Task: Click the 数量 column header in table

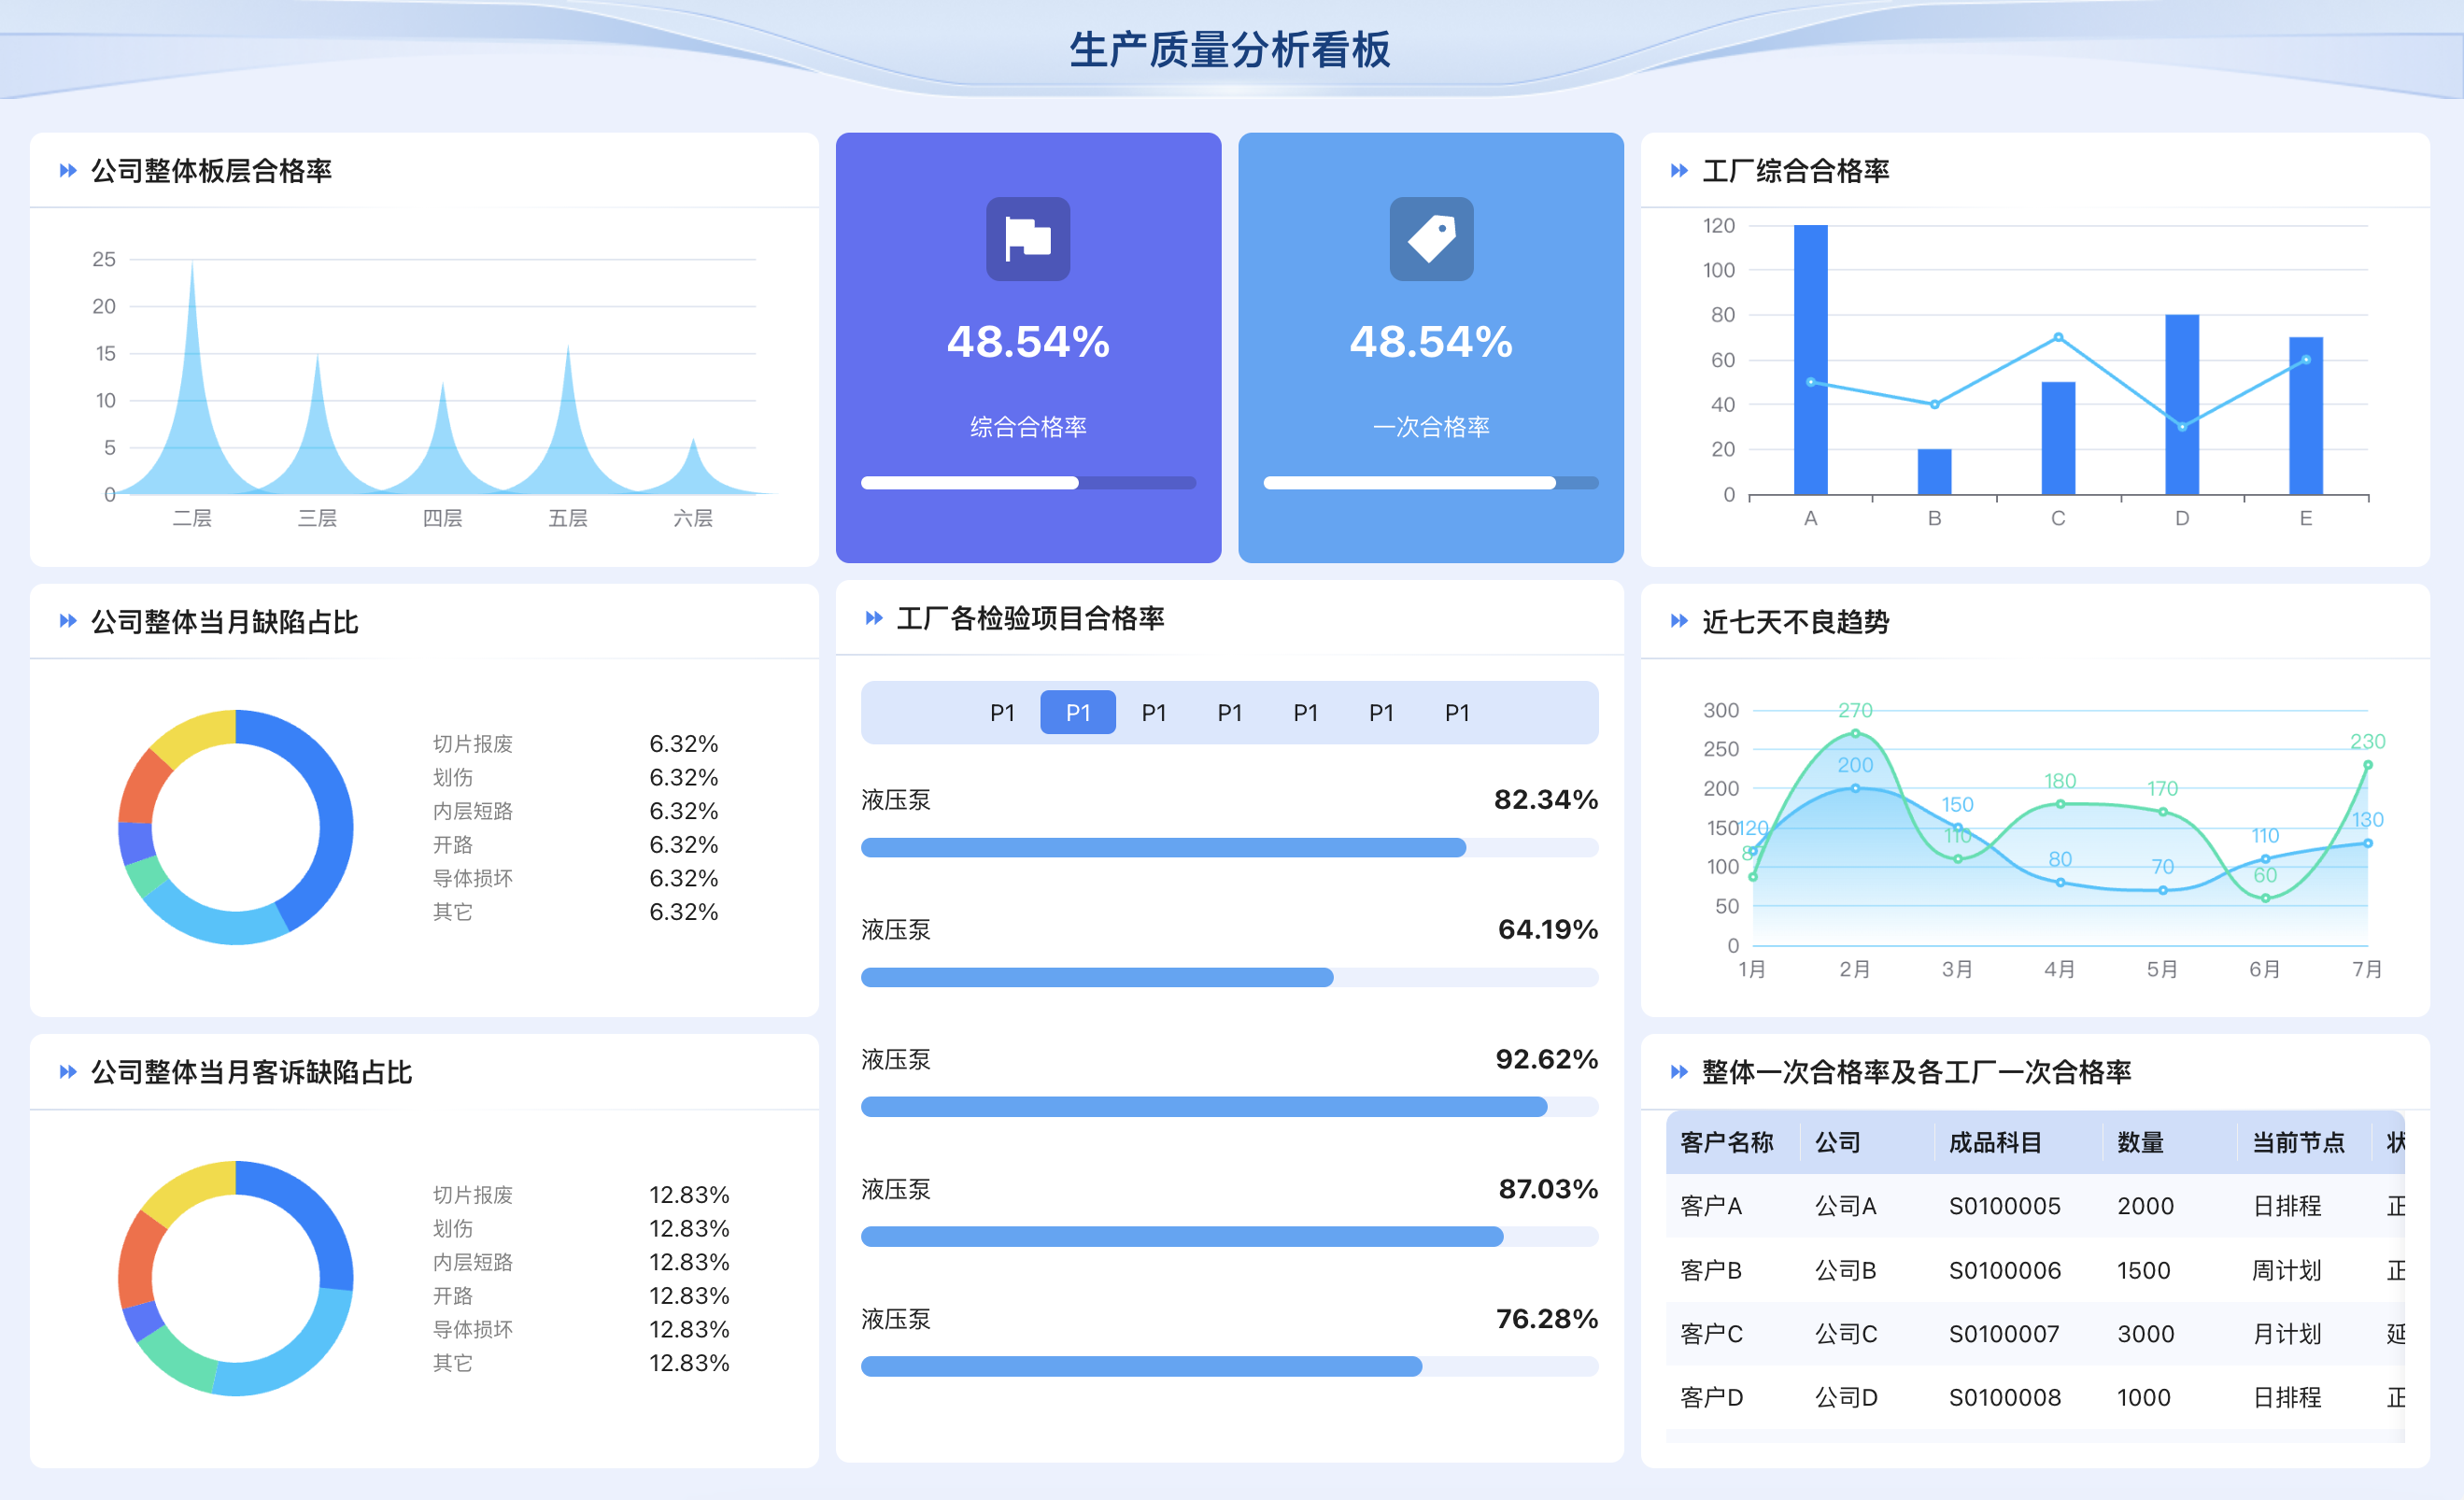Action: click(x=2140, y=1142)
